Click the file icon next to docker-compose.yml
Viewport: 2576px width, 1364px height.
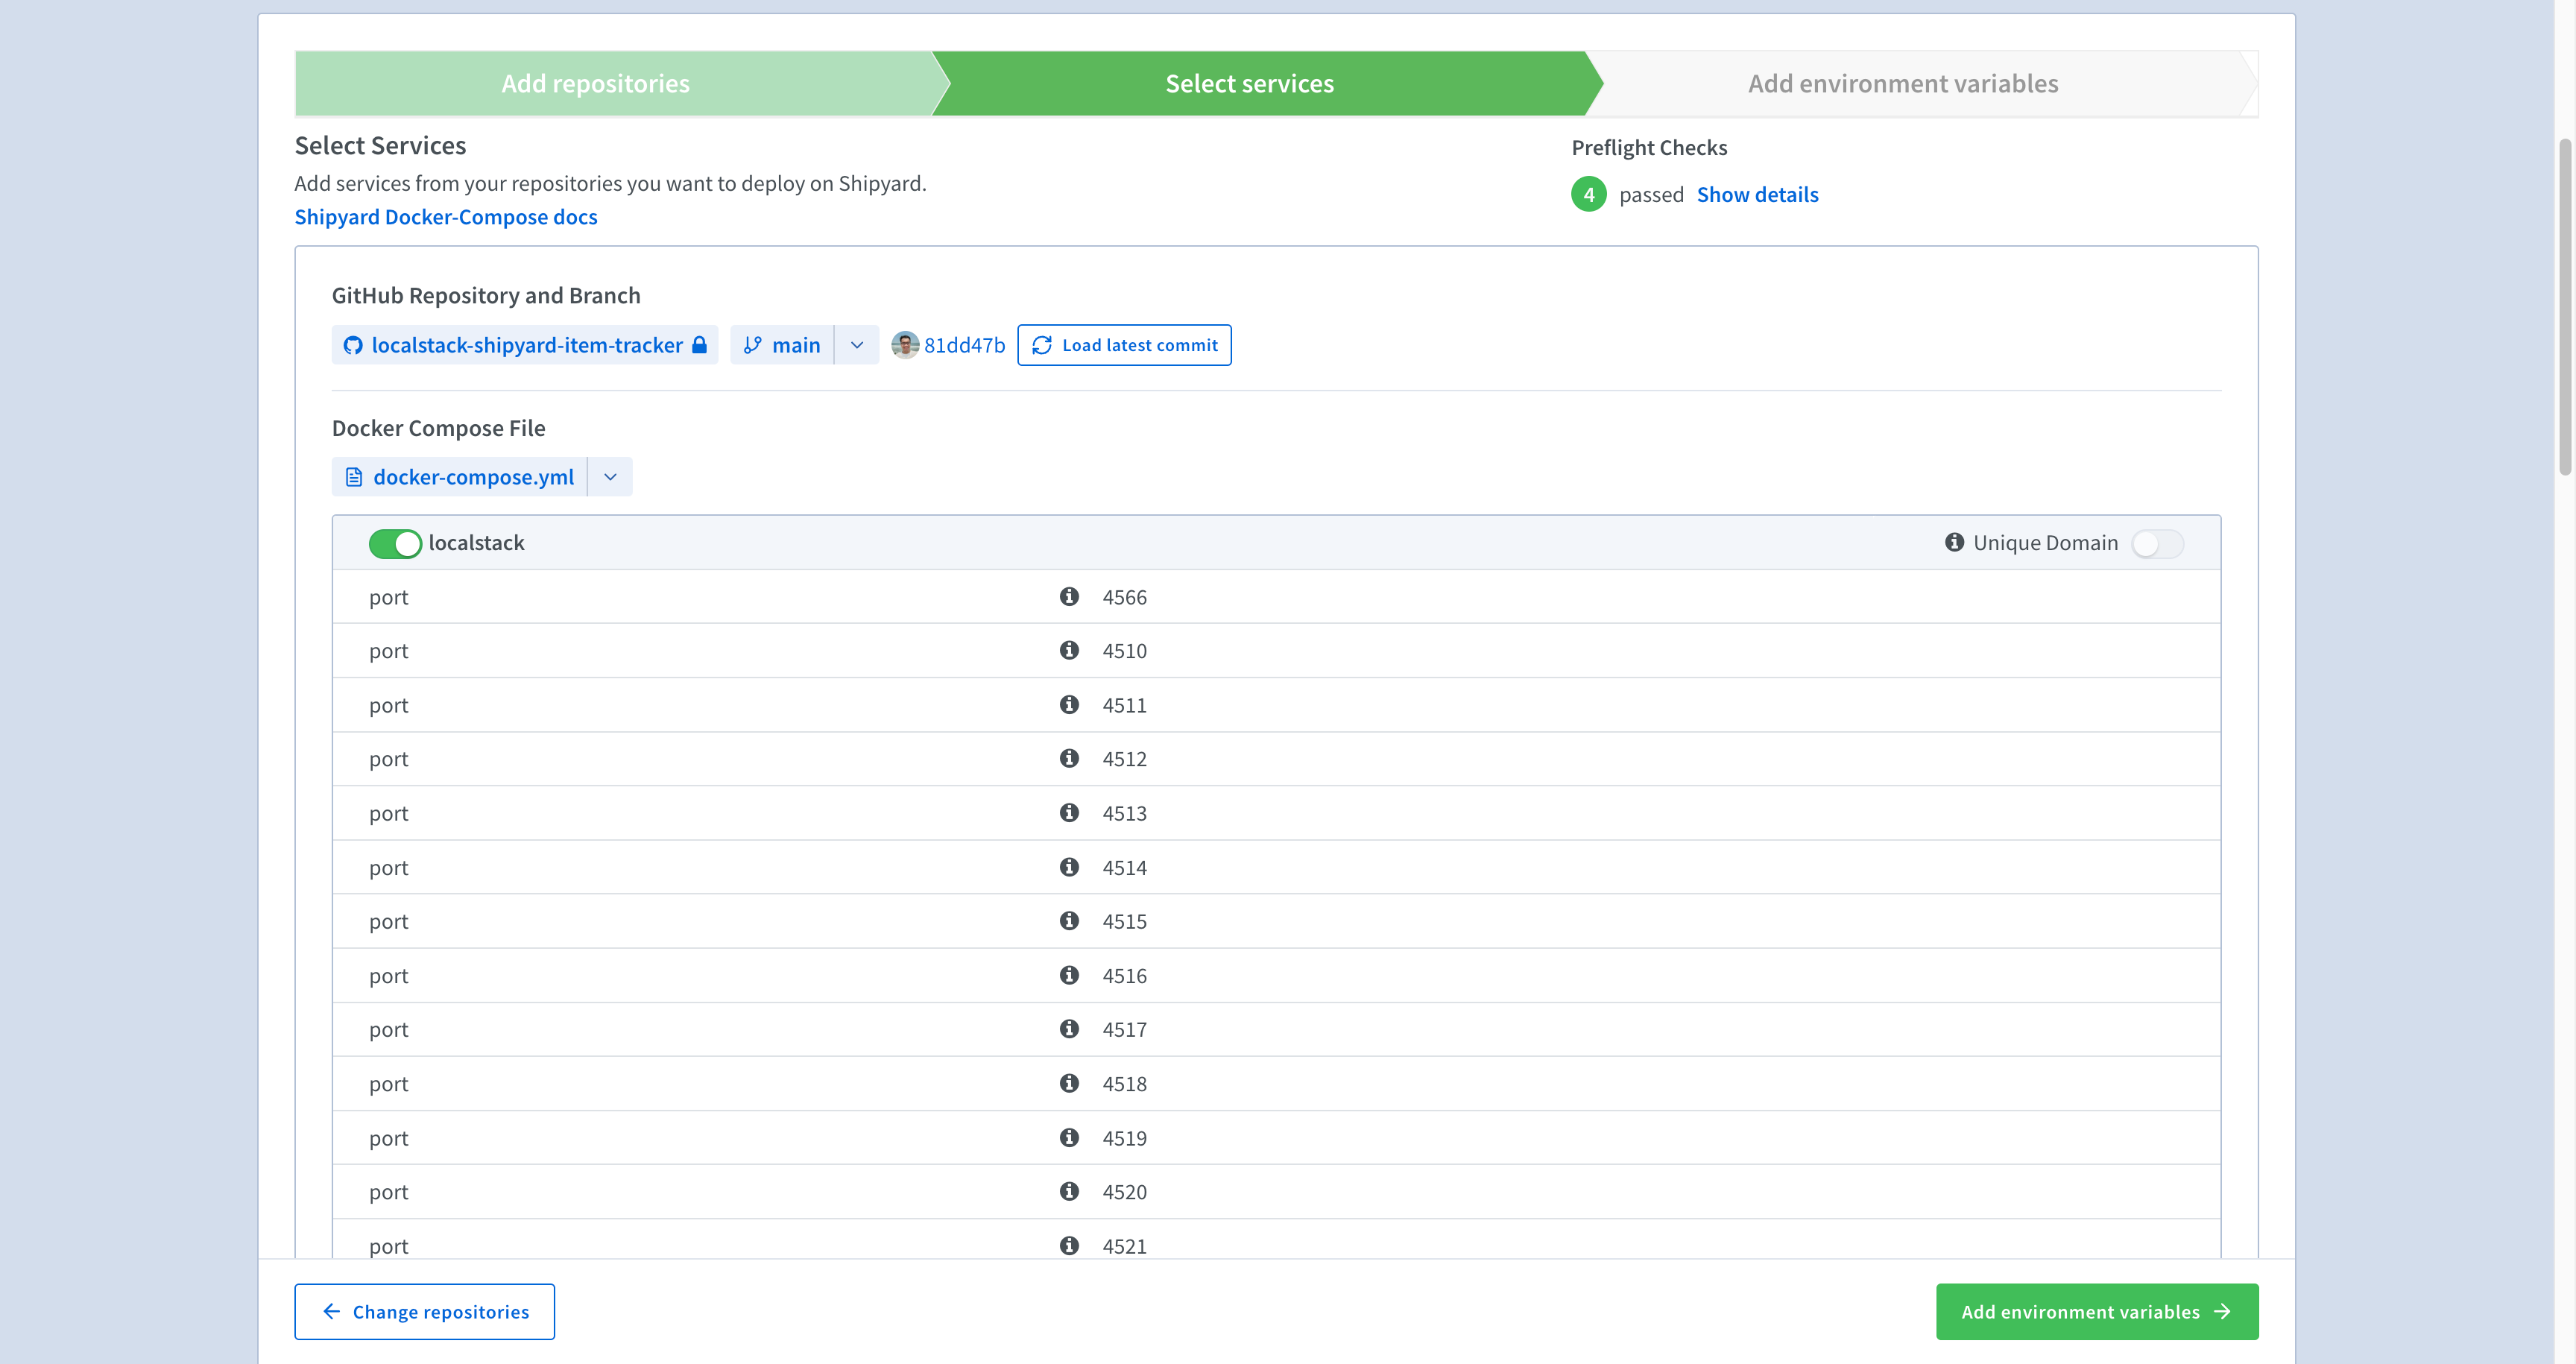tap(354, 477)
